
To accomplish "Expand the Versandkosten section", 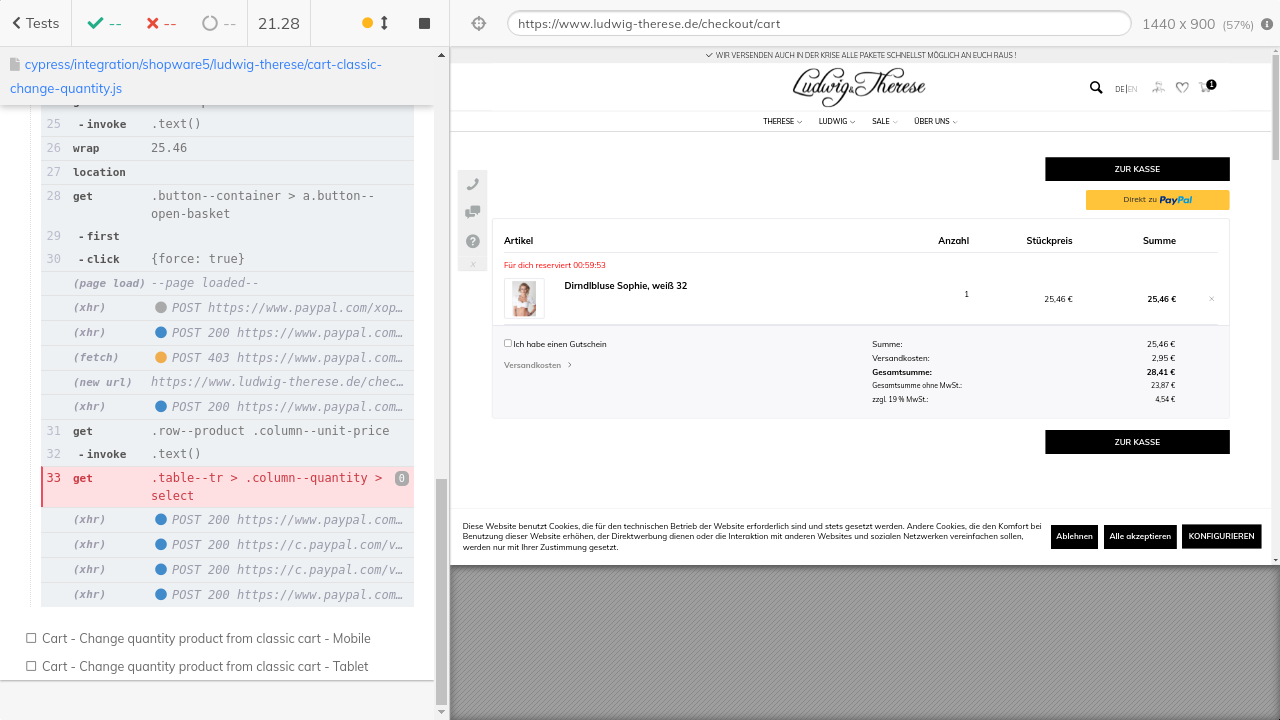I will pyautogui.click(x=538, y=365).
